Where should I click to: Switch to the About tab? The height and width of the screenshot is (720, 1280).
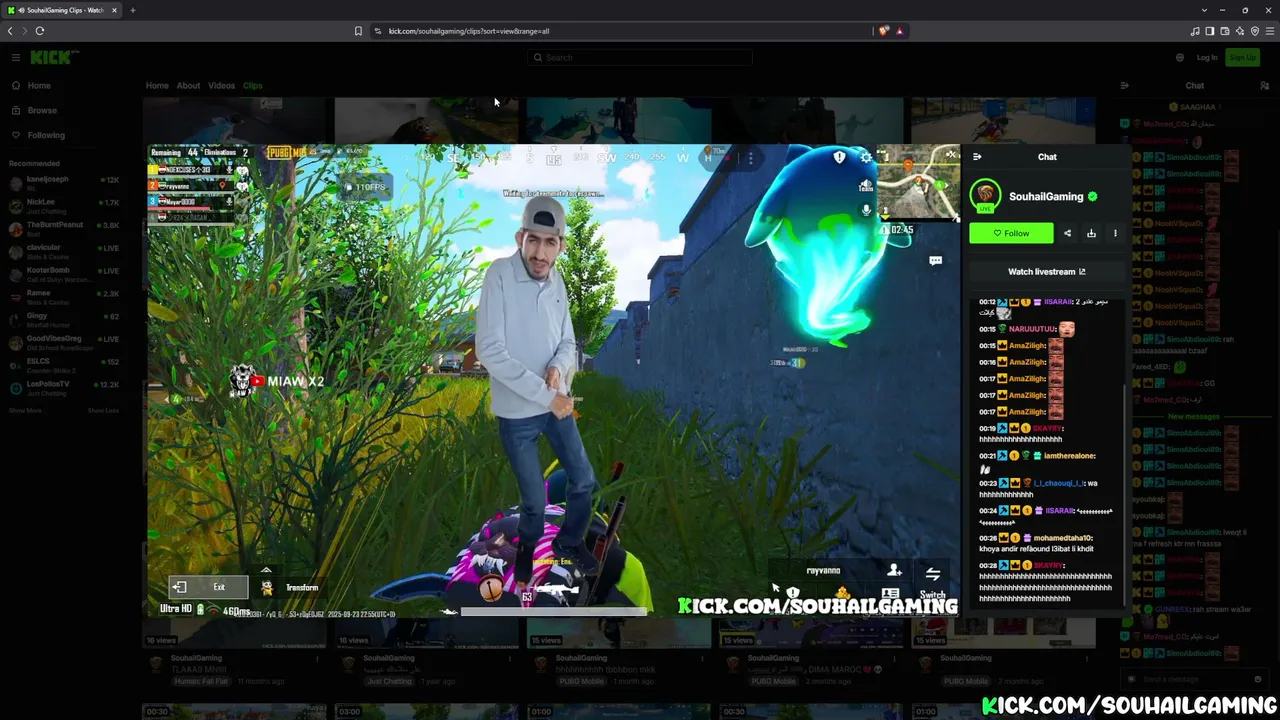tap(188, 86)
